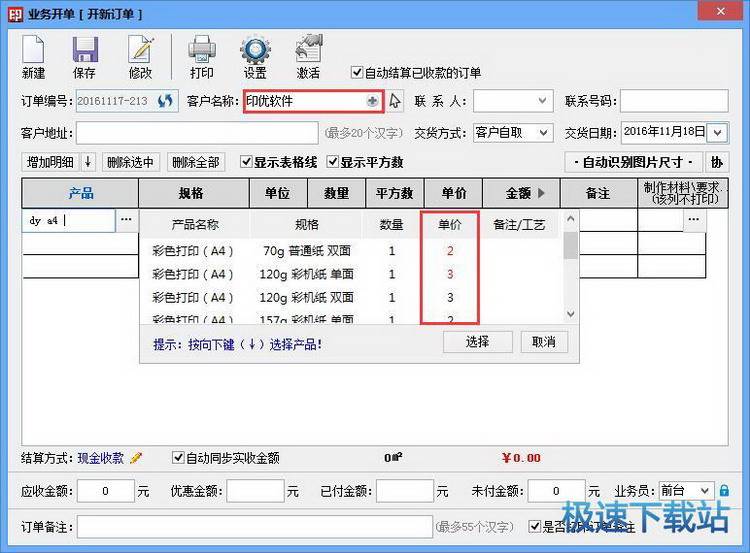
Task: Click the 选择 button in product popup
Action: (x=478, y=342)
